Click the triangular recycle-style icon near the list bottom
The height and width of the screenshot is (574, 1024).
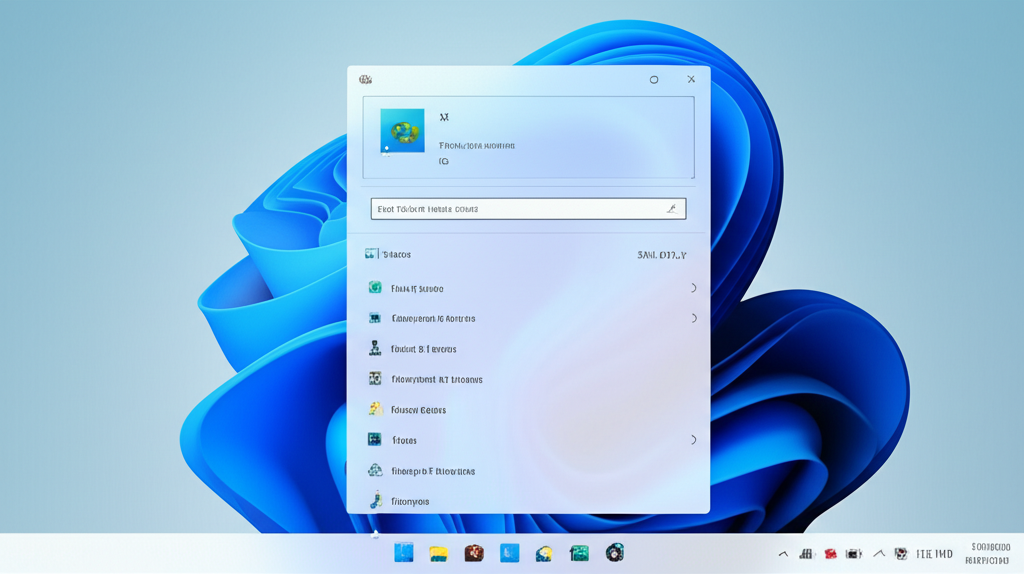pos(375,470)
